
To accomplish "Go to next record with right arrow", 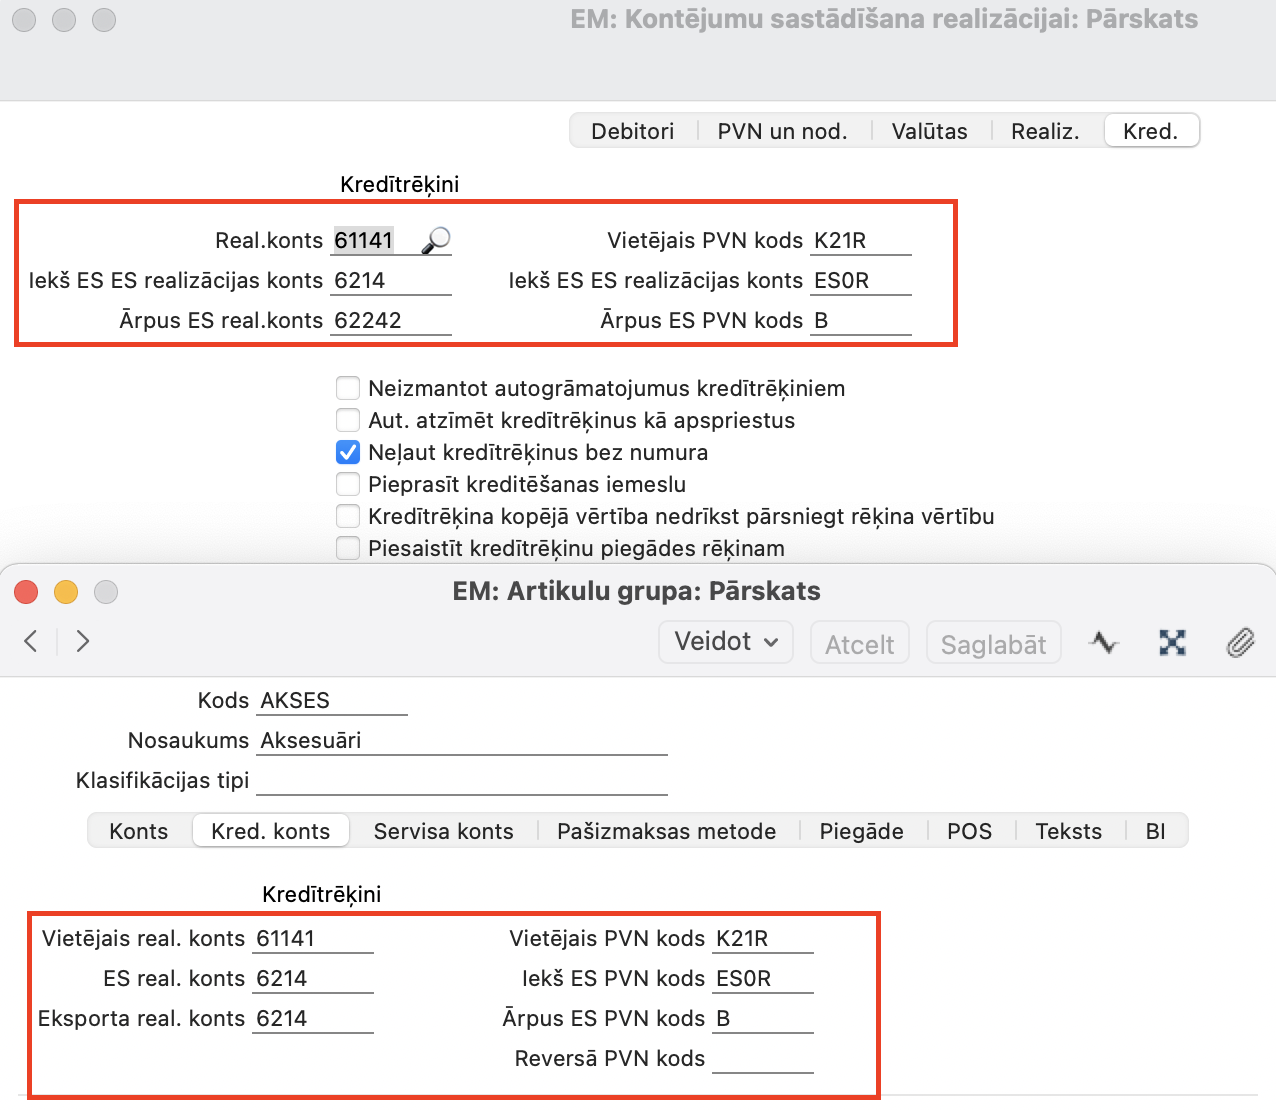I will [83, 641].
